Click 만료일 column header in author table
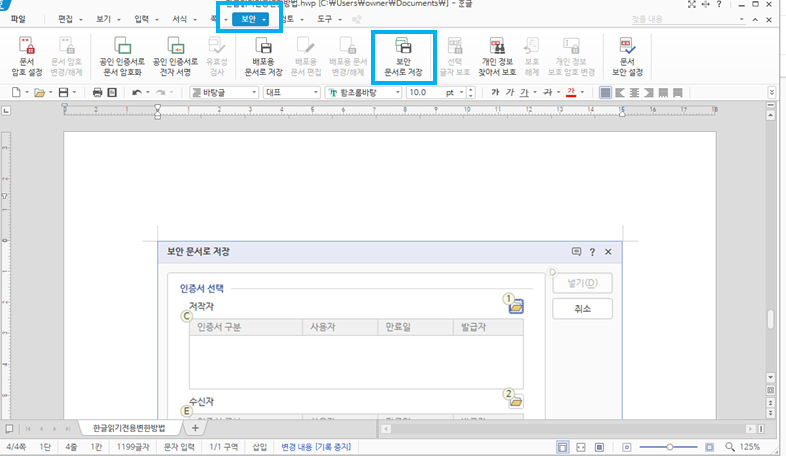Image resolution: width=786 pixels, height=456 pixels. coord(416,327)
